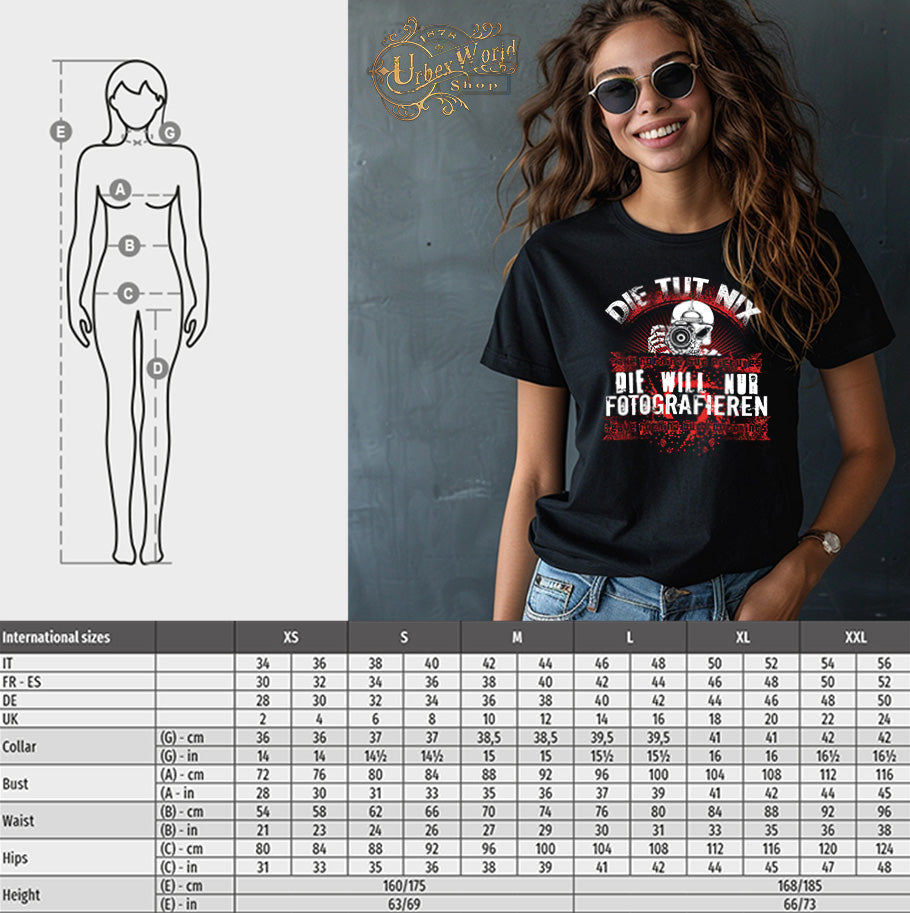Click the 'DIE TUT NIX' shirt text
Image resolution: width=910 pixels, height=913 pixels.
pyautogui.click(x=682, y=299)
